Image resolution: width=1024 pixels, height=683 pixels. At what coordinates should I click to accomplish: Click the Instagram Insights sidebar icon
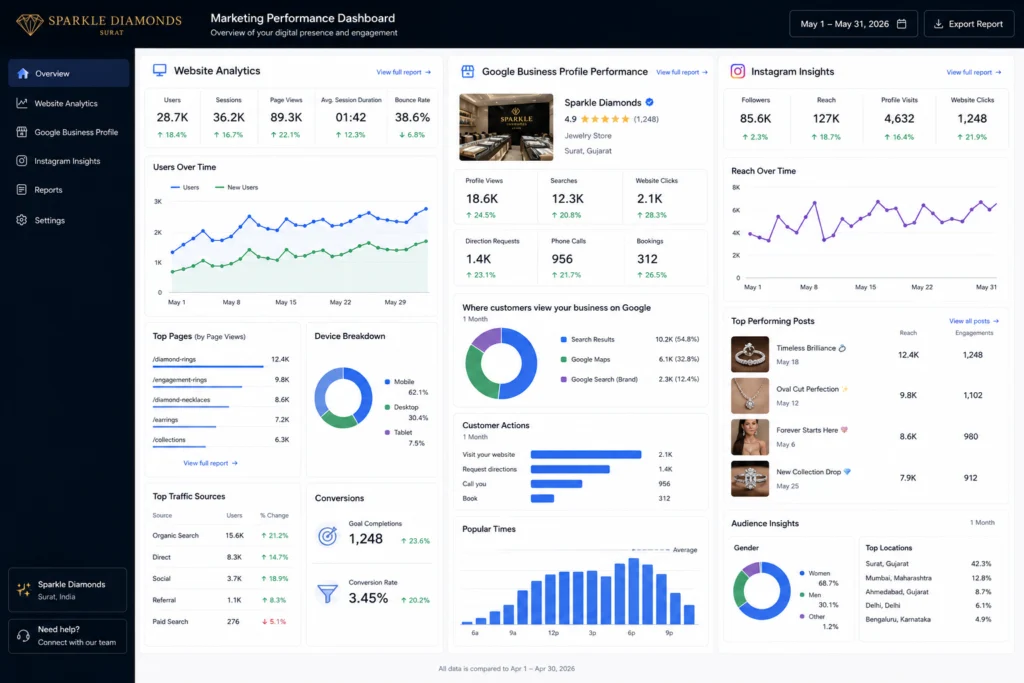pyautogui.click(x=22, y=161)
